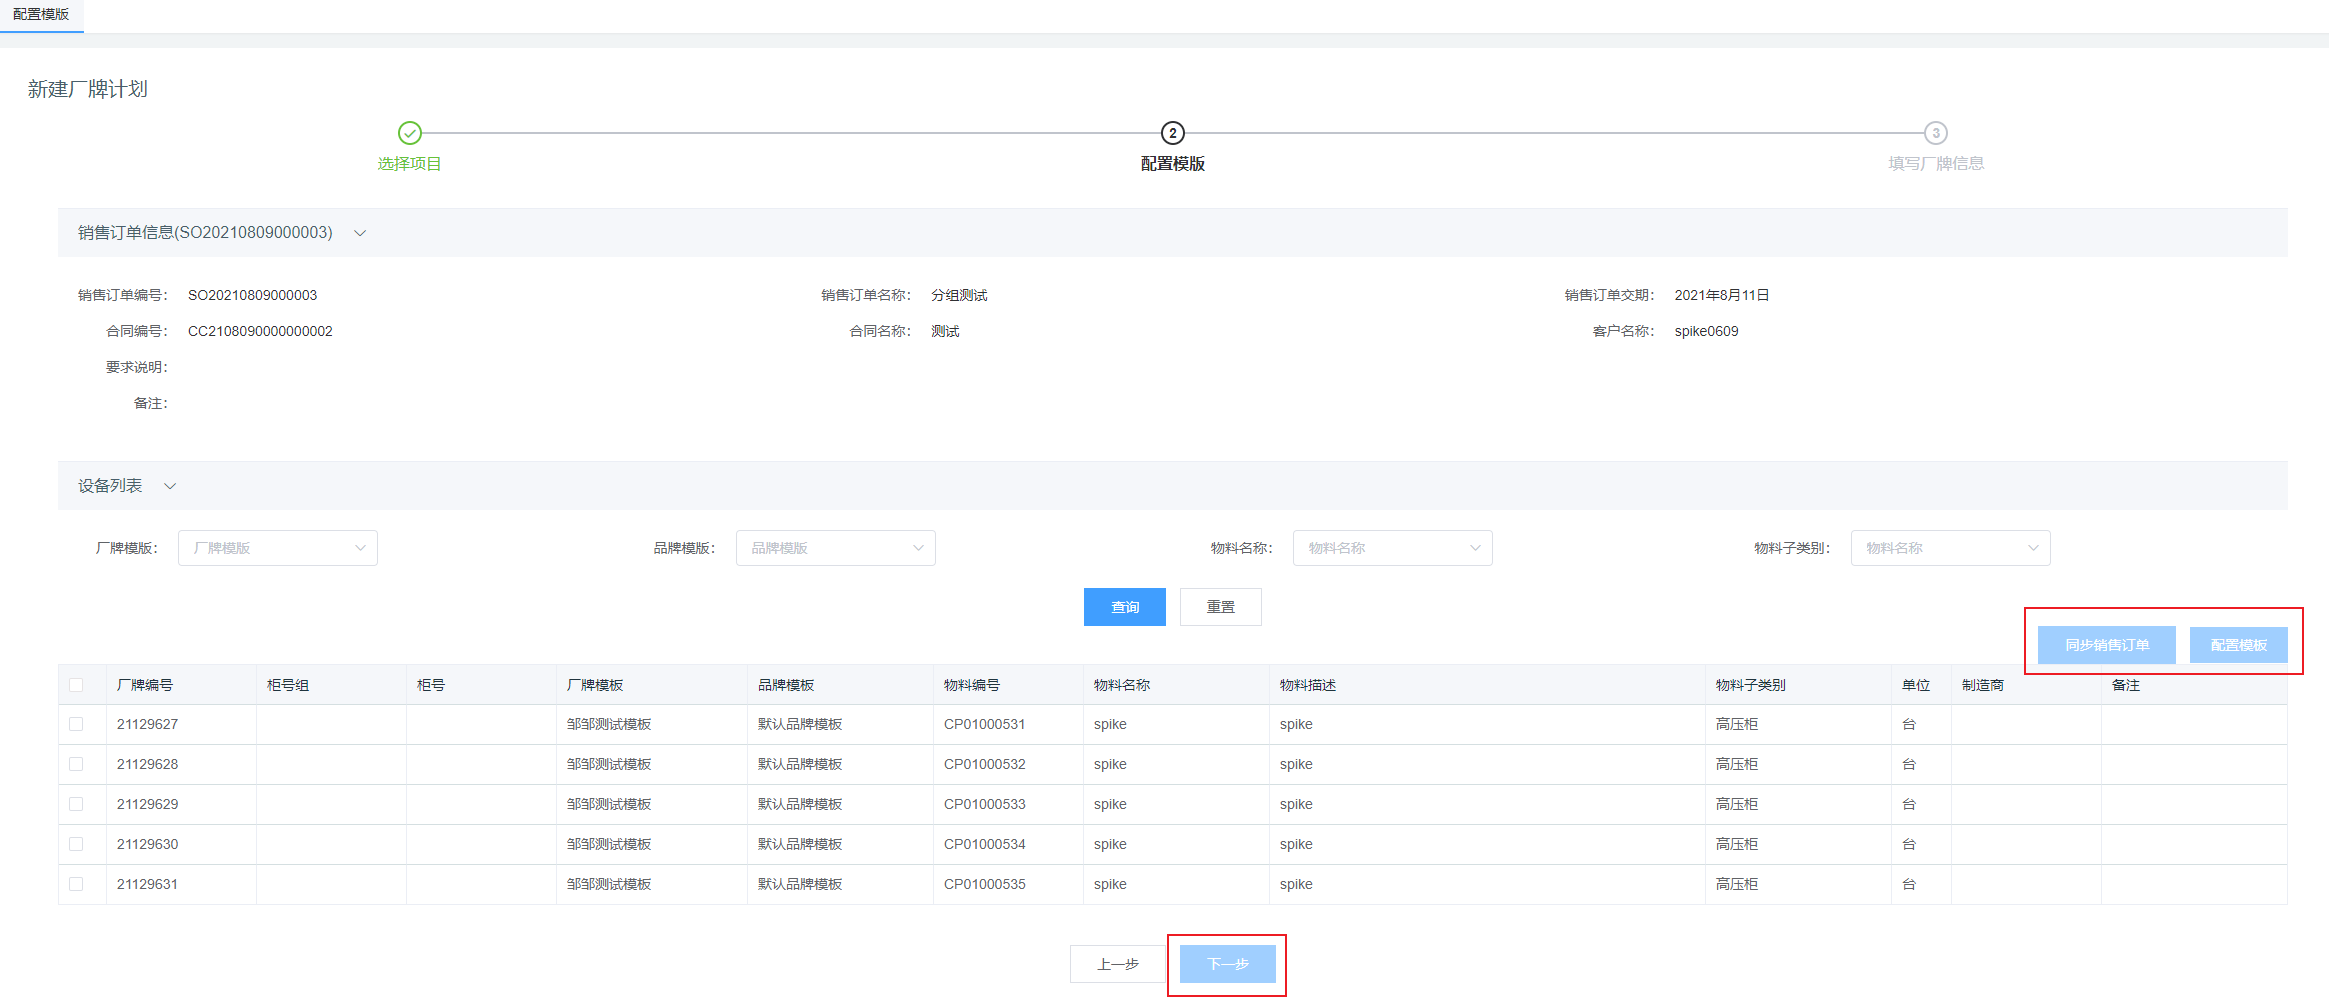Click the 同步销售订单 button

(2106, 645)
